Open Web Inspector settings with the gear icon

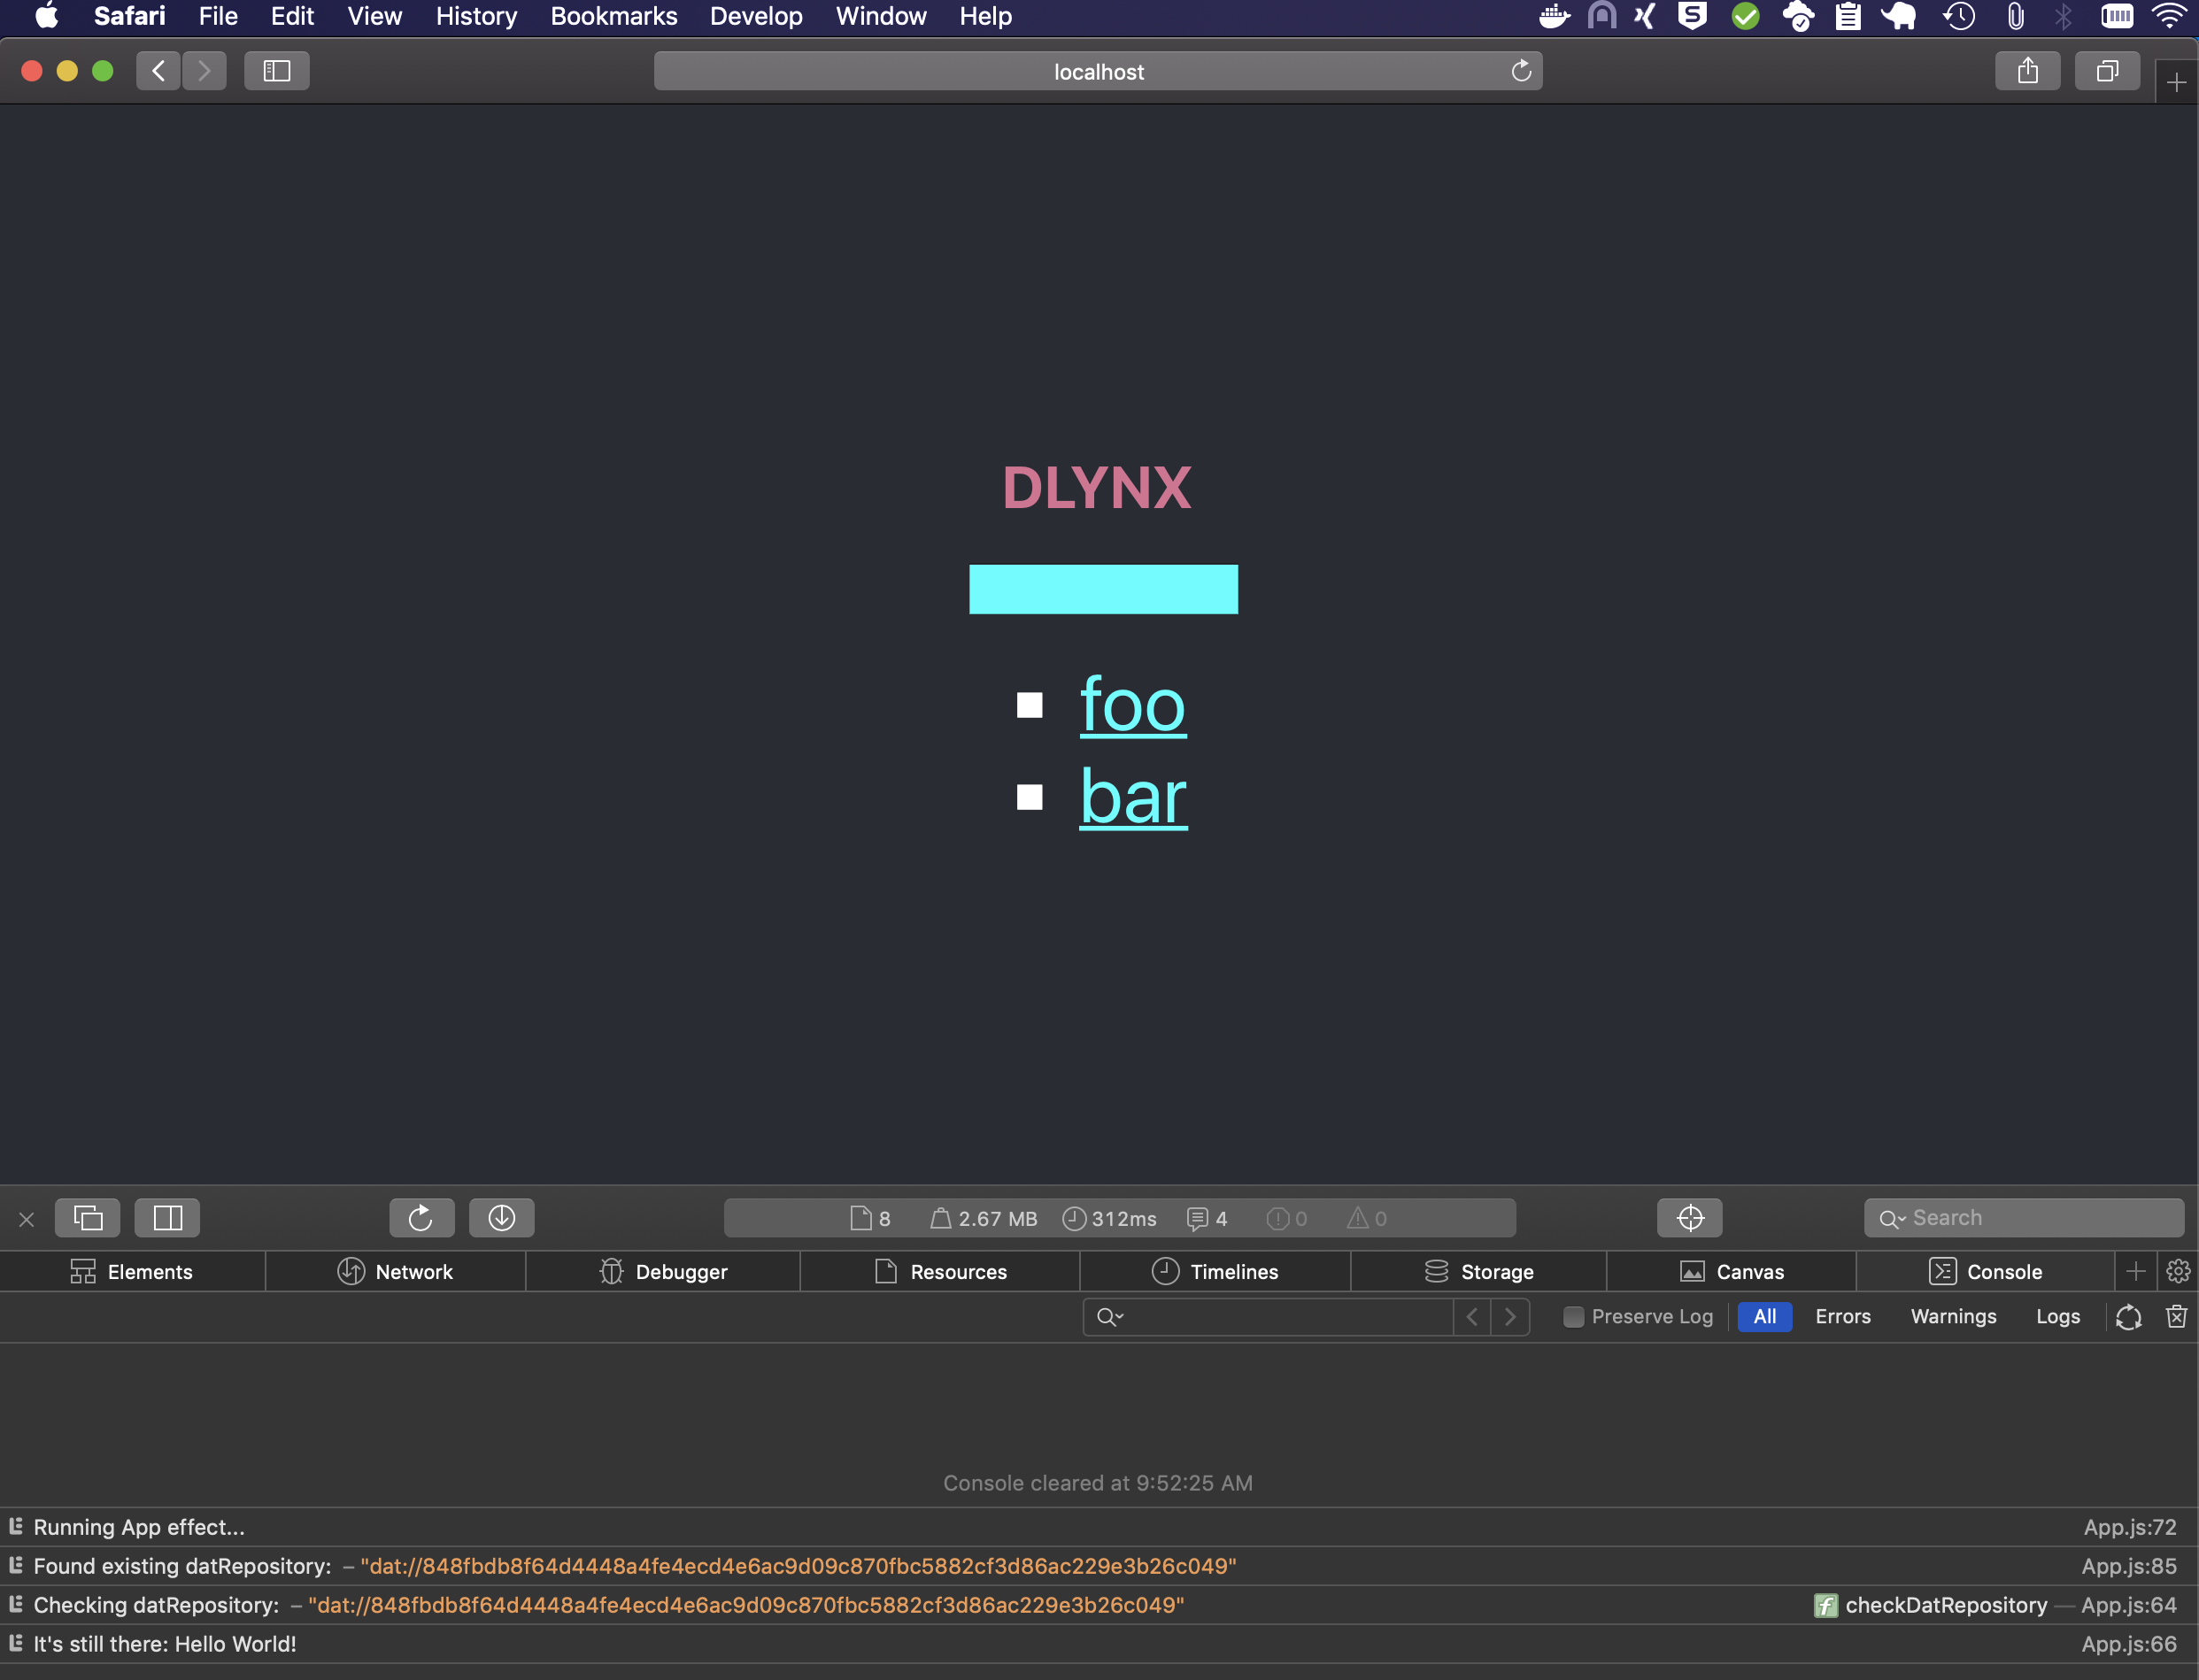pyautogui.click(x=2178, y=1271)
